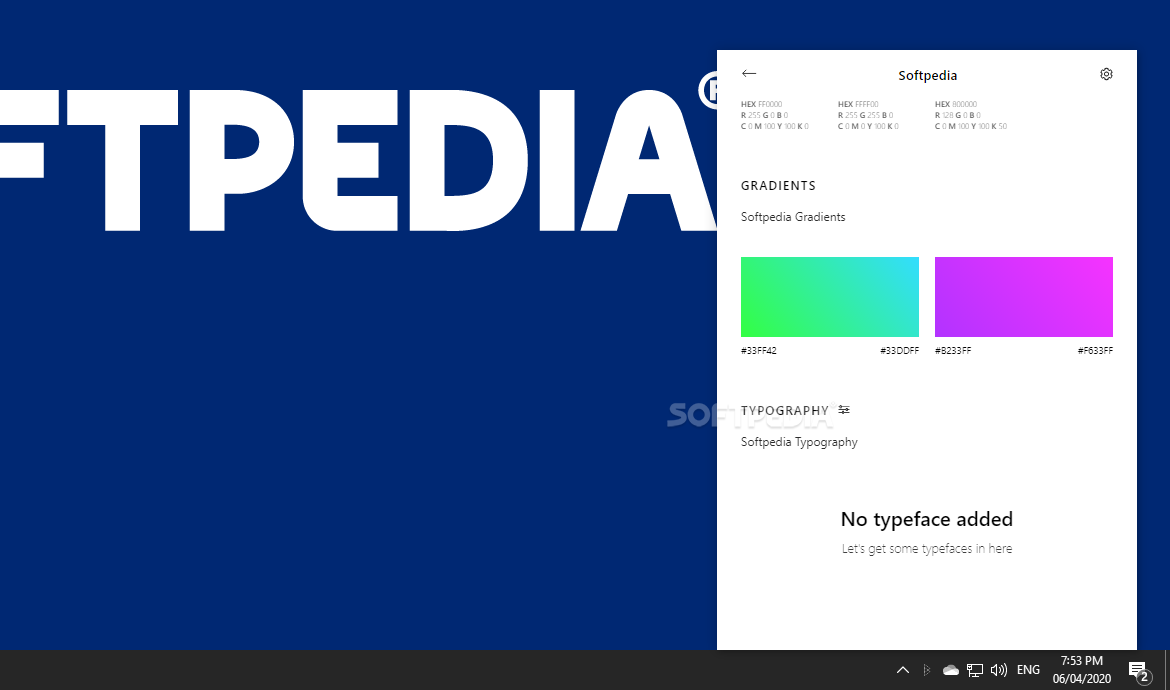Go back with the left arrow icon

749,73
